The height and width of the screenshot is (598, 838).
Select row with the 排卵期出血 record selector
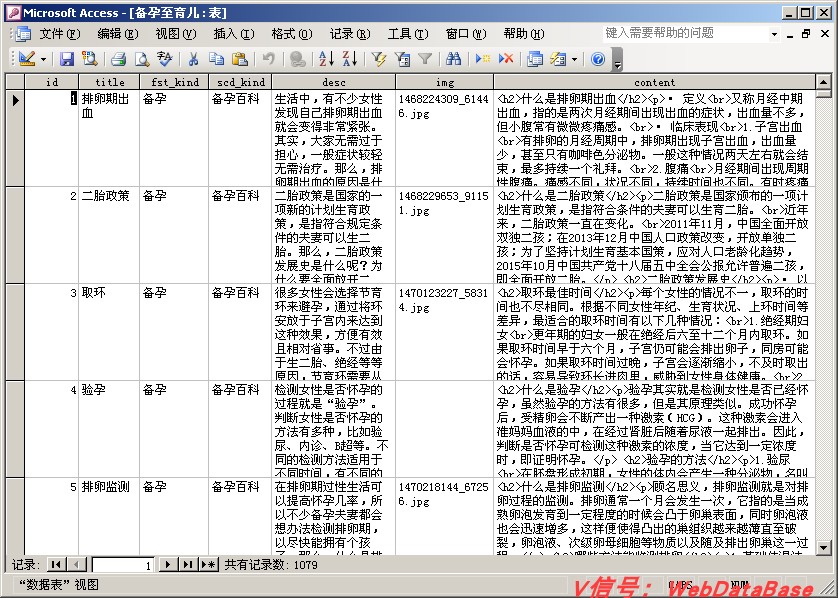[15, 138]
